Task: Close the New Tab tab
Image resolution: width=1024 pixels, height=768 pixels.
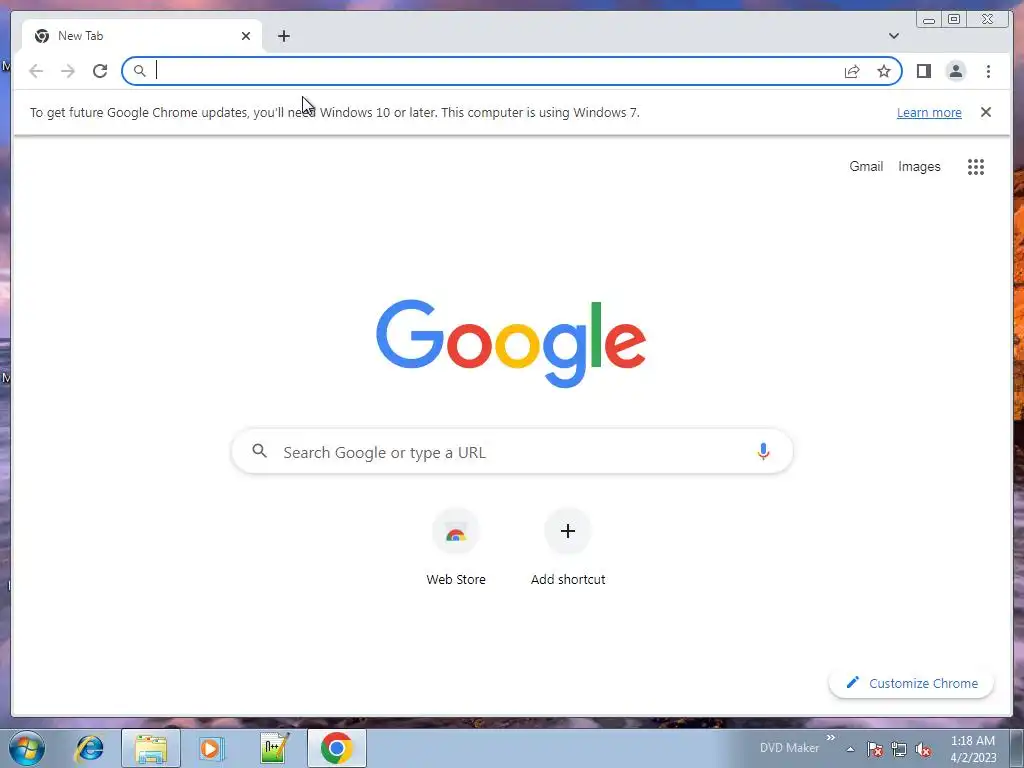Action: (246, 36)
